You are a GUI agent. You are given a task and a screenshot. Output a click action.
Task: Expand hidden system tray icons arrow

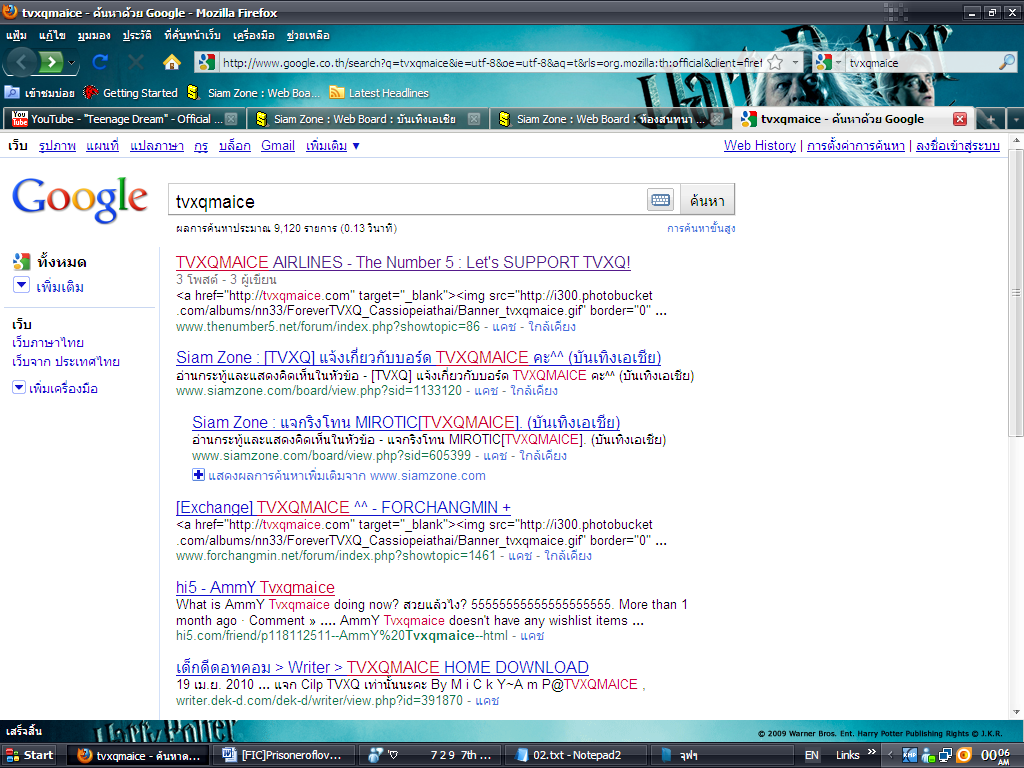(x=890, y=755)
